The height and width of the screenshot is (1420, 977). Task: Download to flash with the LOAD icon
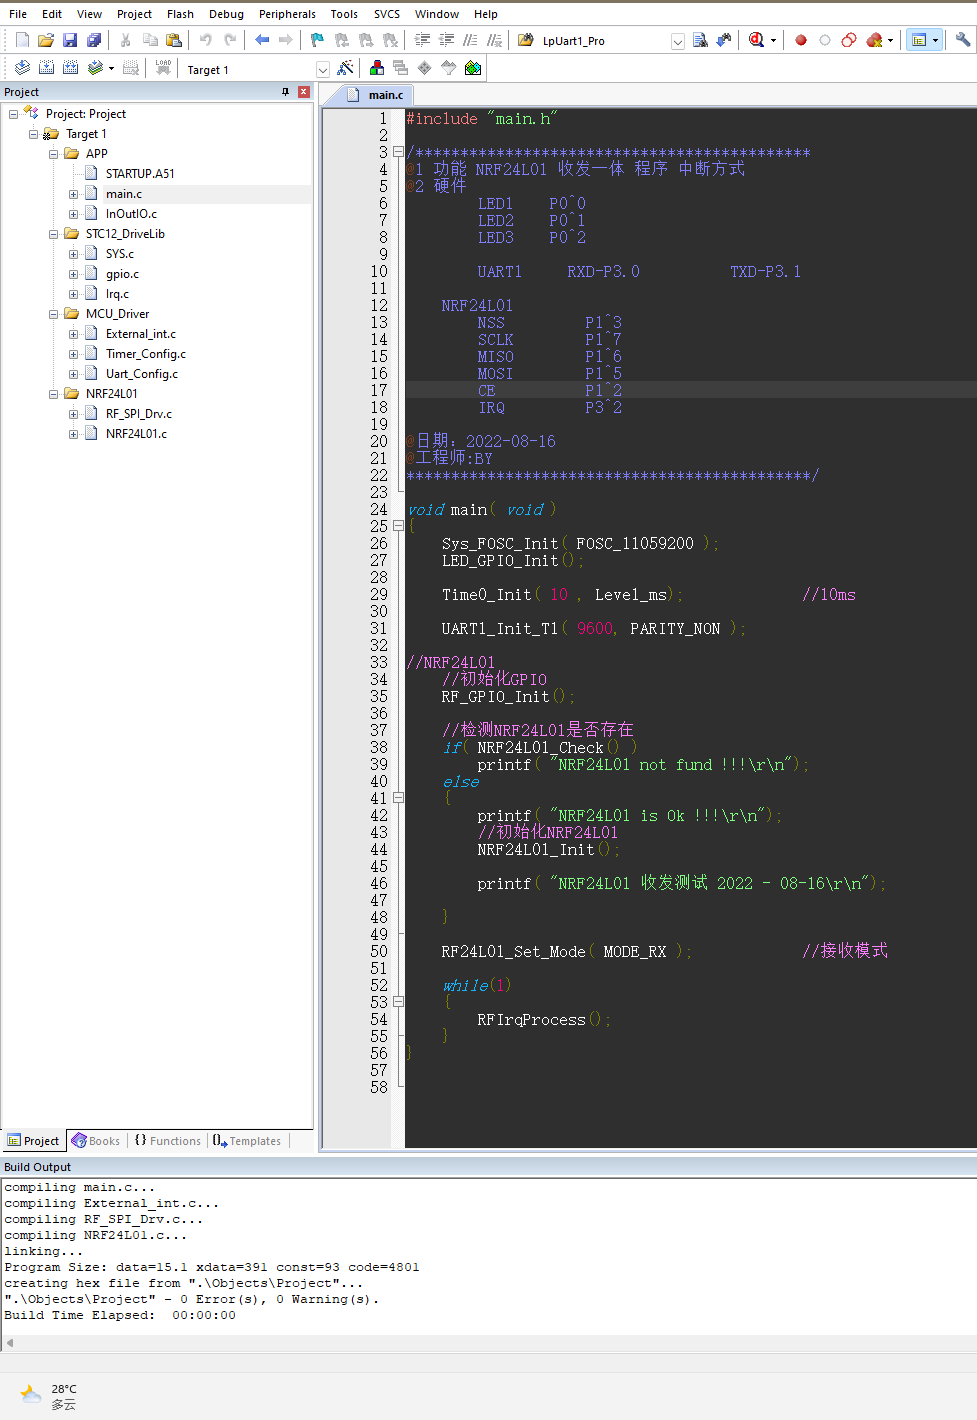[x=163, y=68]
